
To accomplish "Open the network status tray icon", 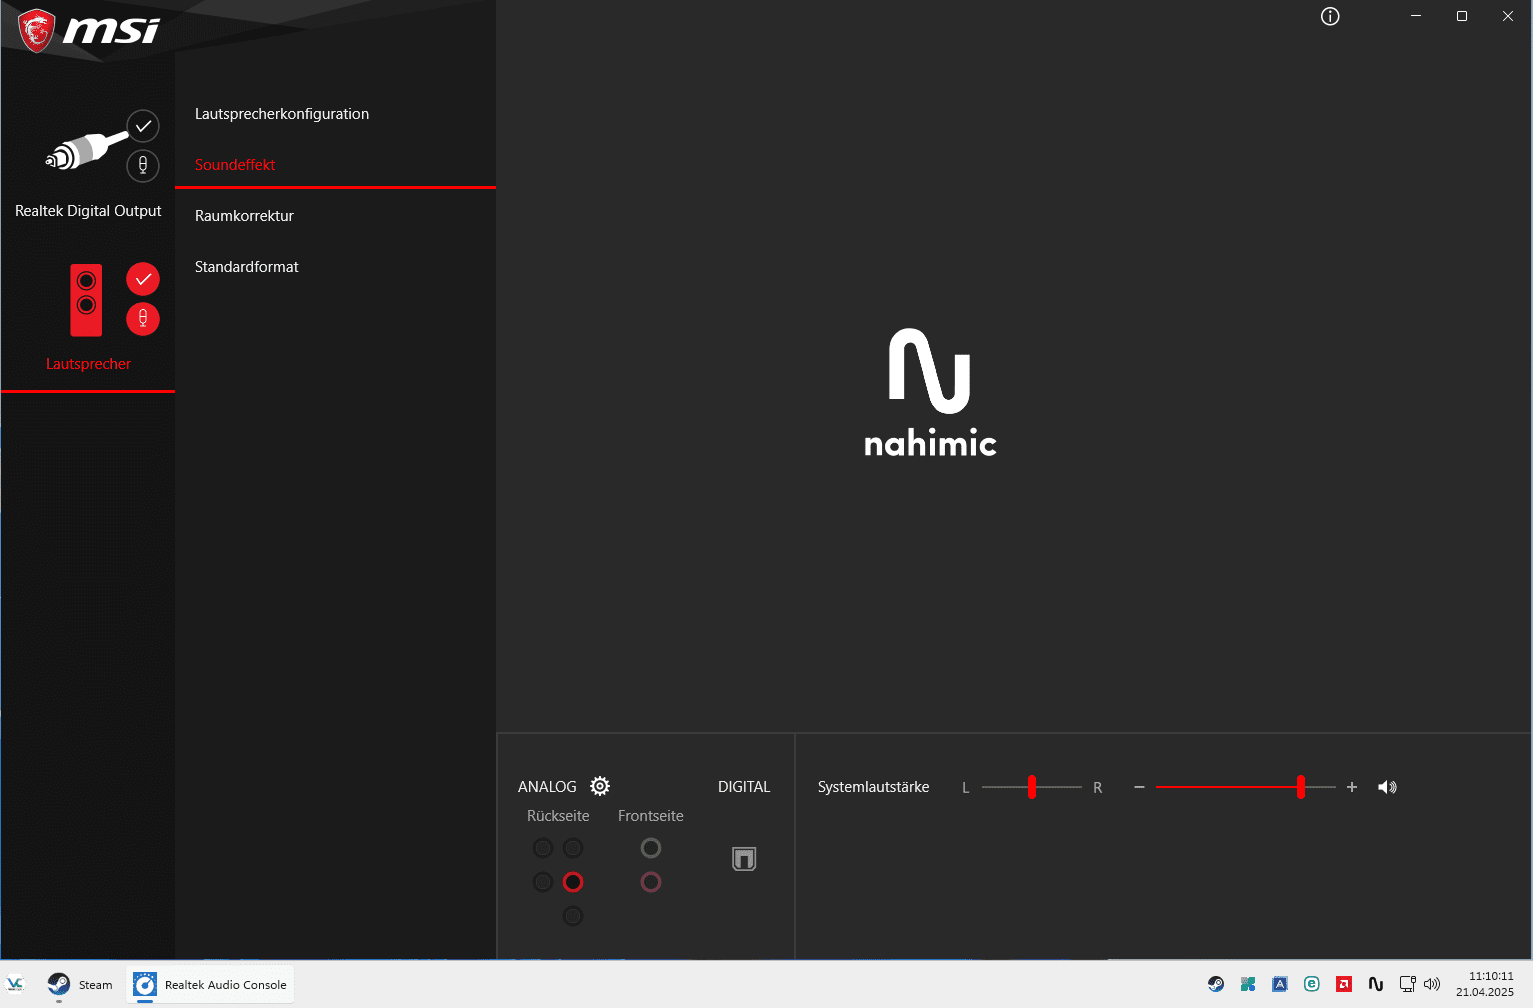I will pyautogui.click(x=1408, y=984).
